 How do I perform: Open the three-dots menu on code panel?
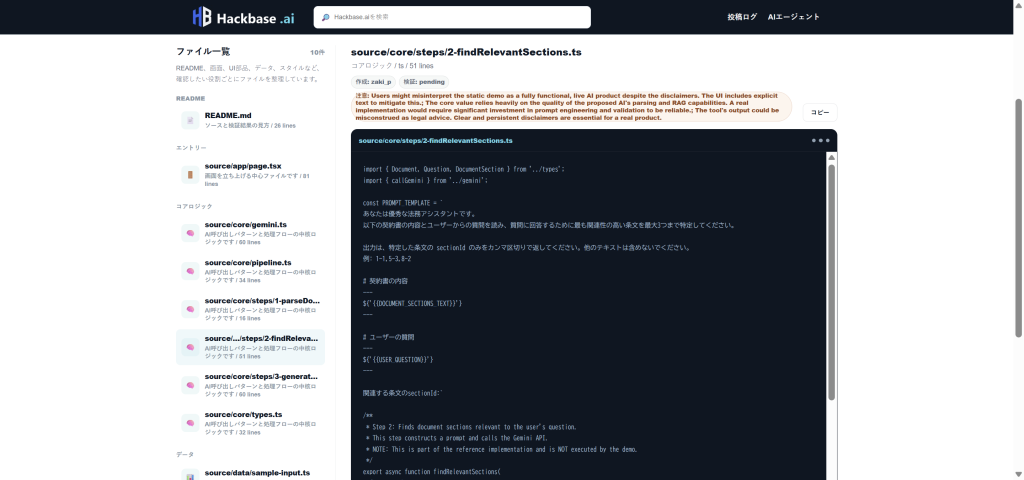point(820,140)
